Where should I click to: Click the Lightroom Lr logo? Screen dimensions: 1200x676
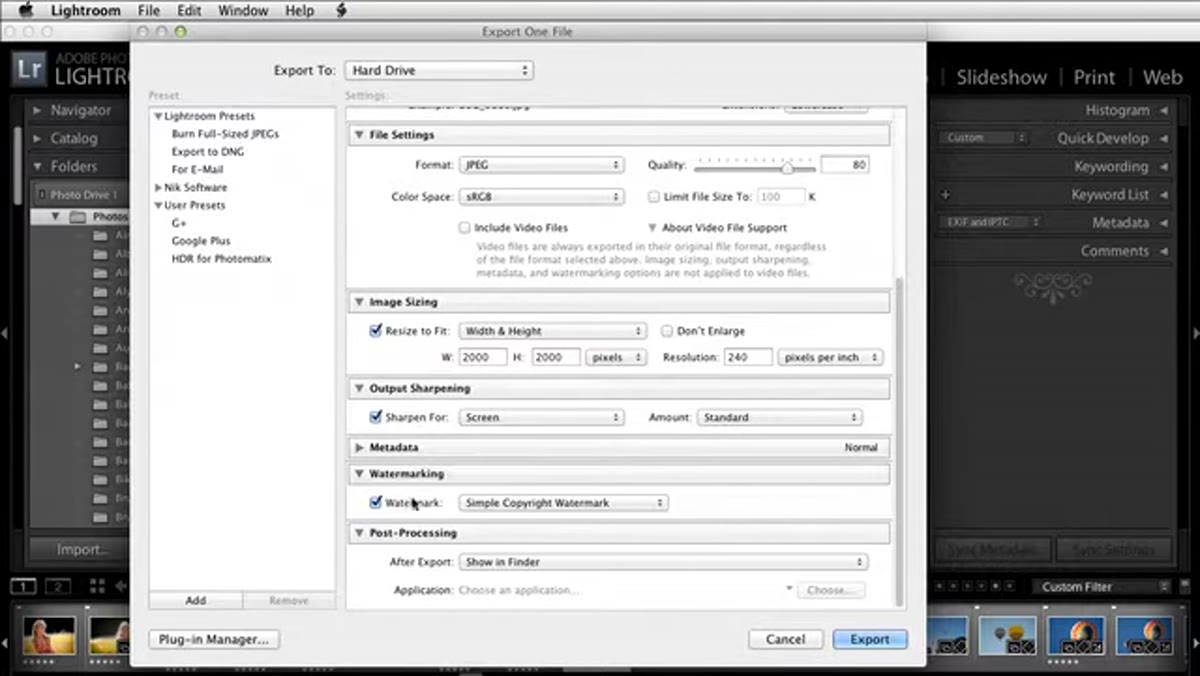click(x=27, y=67)
